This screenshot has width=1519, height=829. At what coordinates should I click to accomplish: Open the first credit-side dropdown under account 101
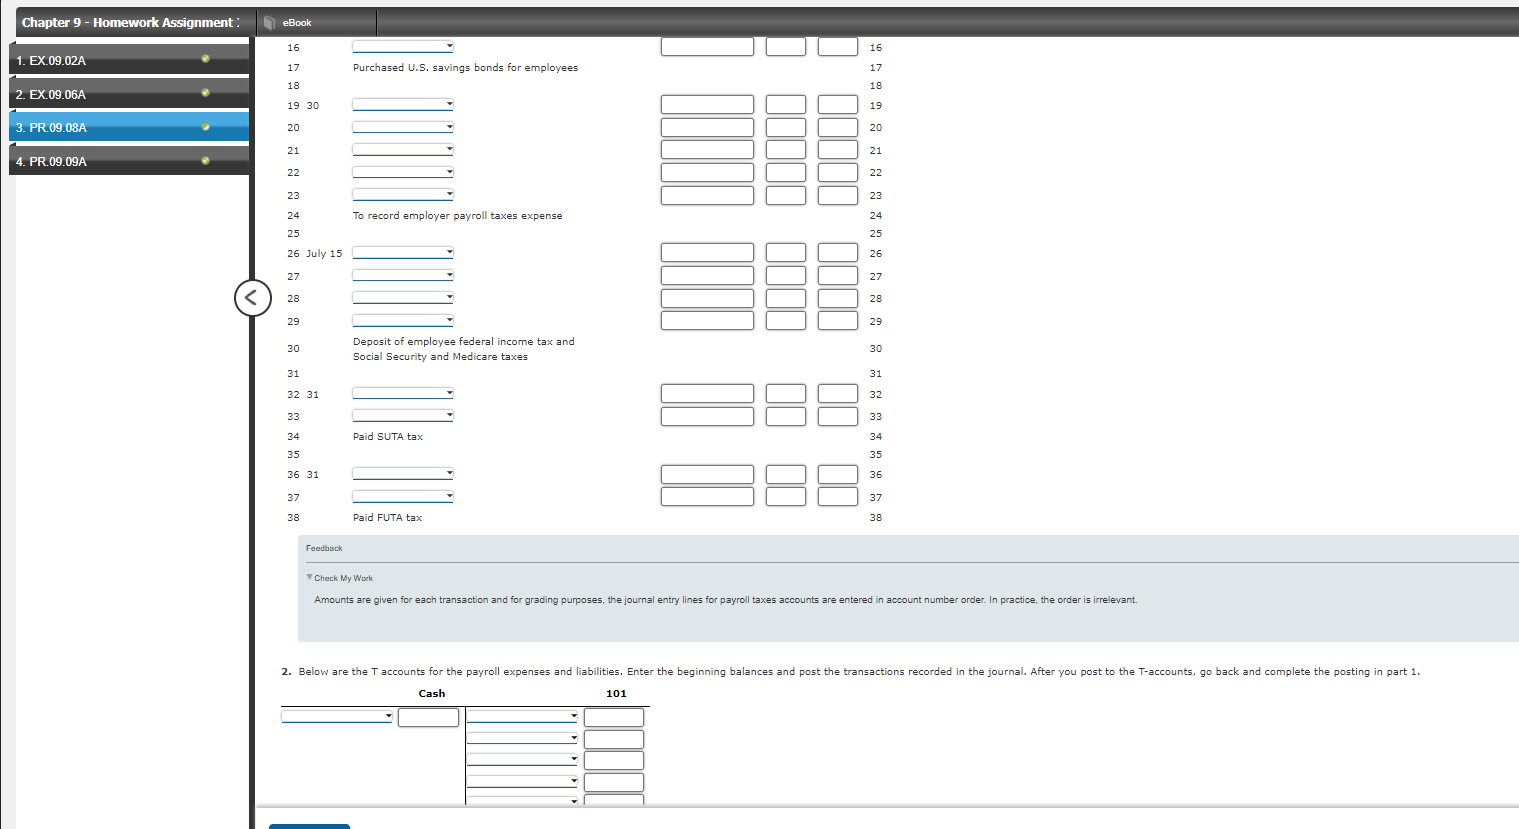pos(521,716)
